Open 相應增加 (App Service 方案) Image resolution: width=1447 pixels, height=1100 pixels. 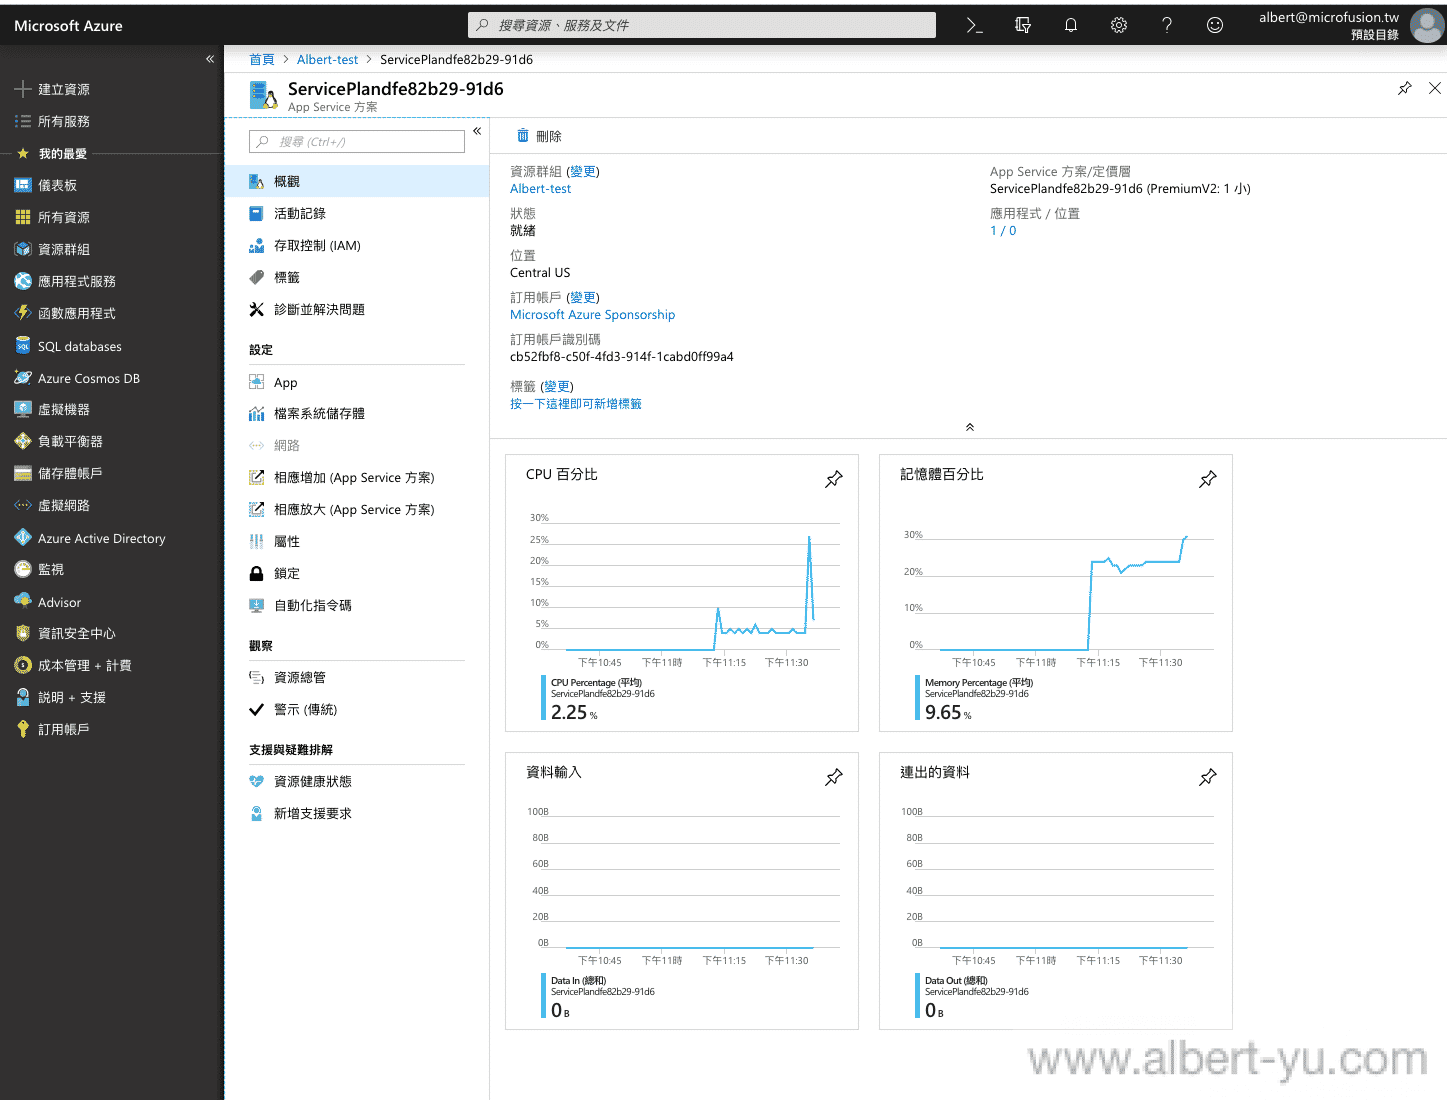[357, 477]
